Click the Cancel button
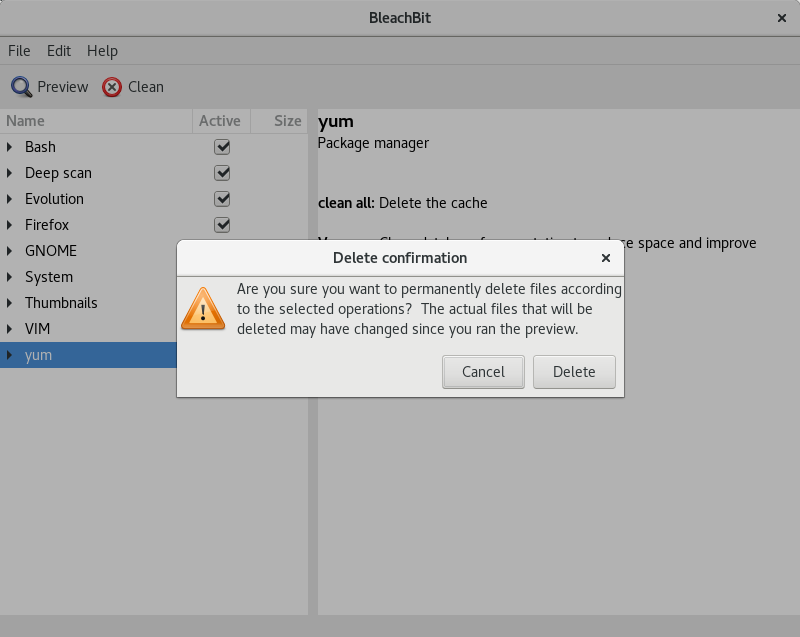The height and width of the screenshot is (637, 800). click(x=483, y=372)
